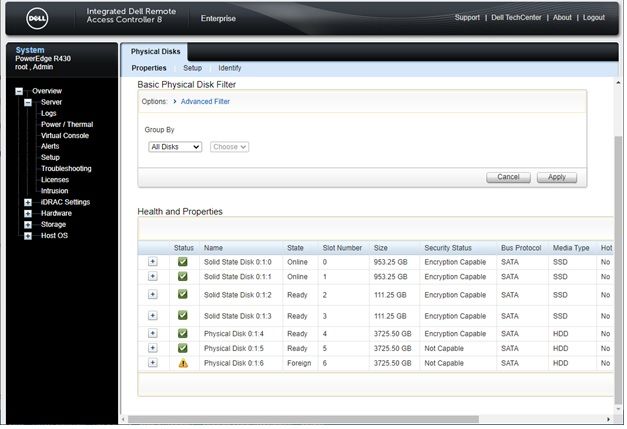The image size is (627, 429).
Task: Click the Status column header
Action: (184, 248)
